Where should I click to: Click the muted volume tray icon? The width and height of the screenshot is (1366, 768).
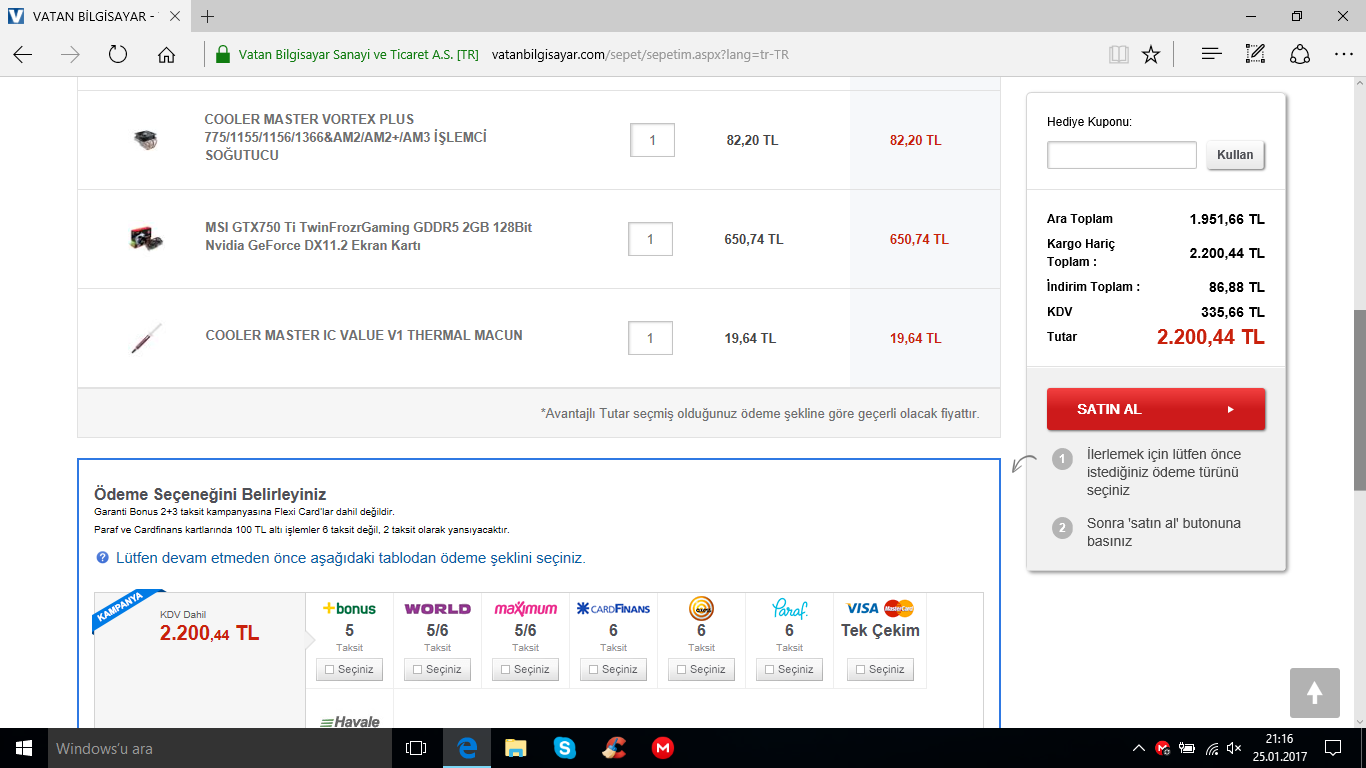[1235, 748]
